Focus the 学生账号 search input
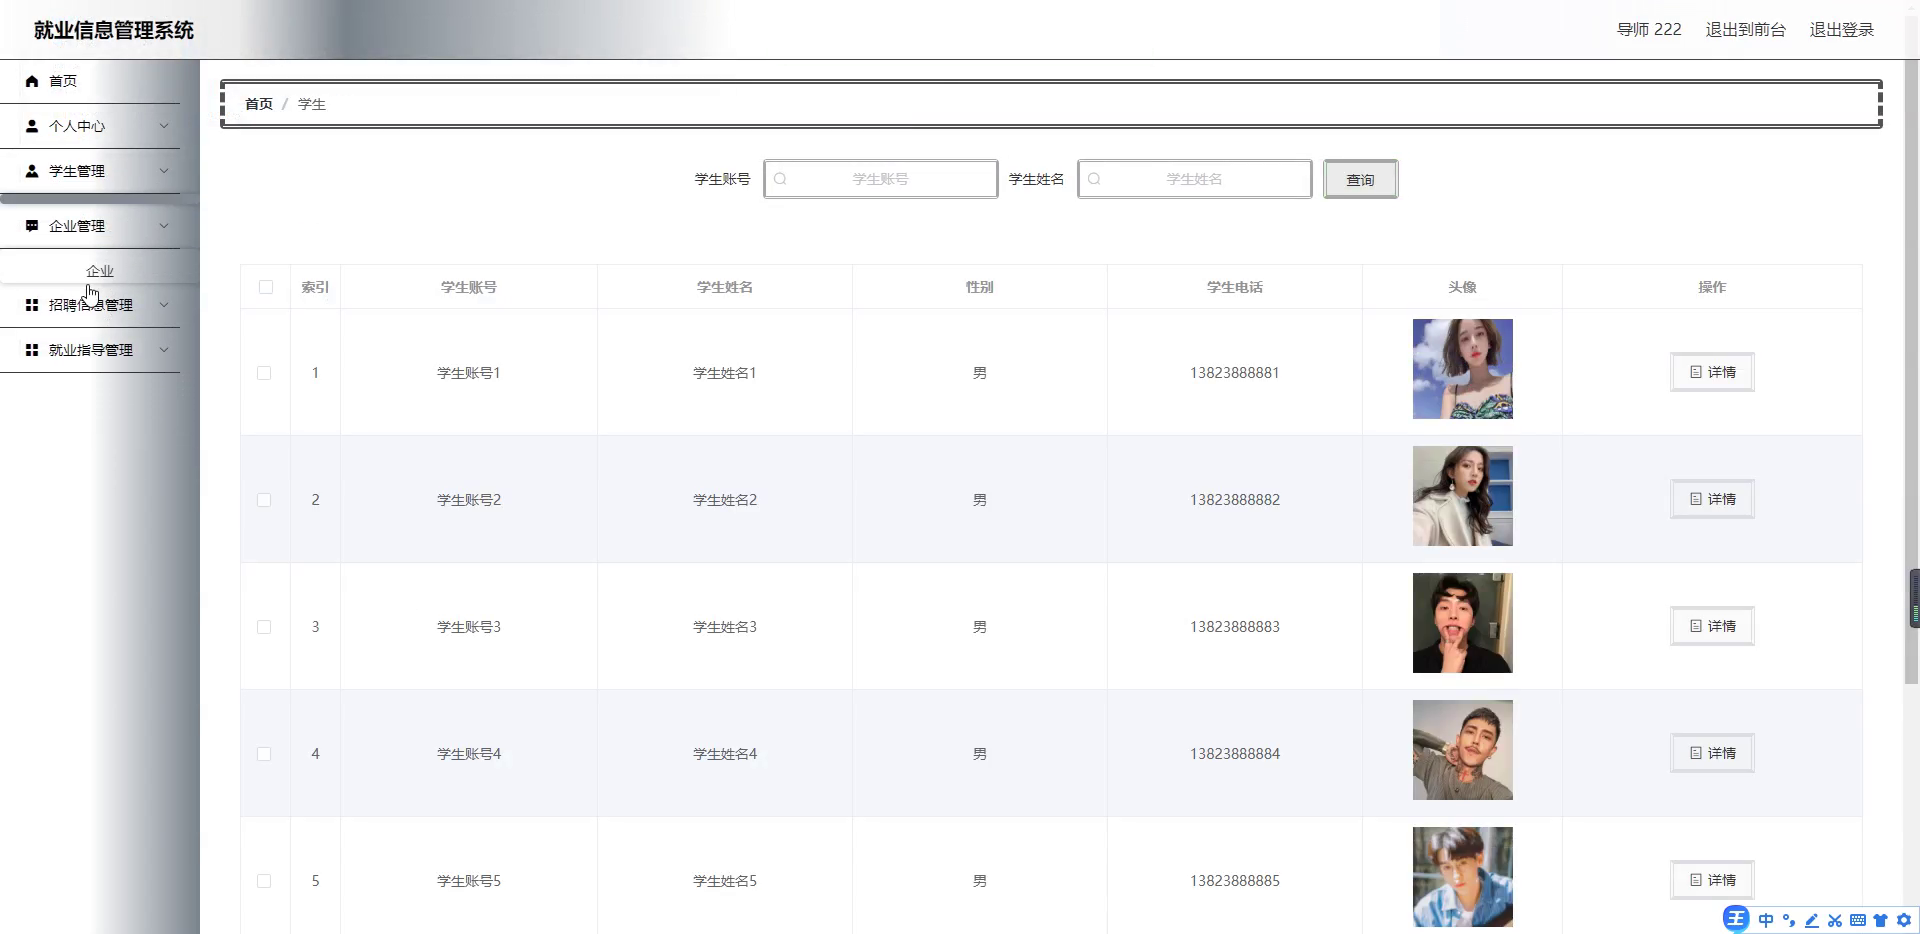The width and height of the screenshot is (1920, 934). tap(880, 179)
